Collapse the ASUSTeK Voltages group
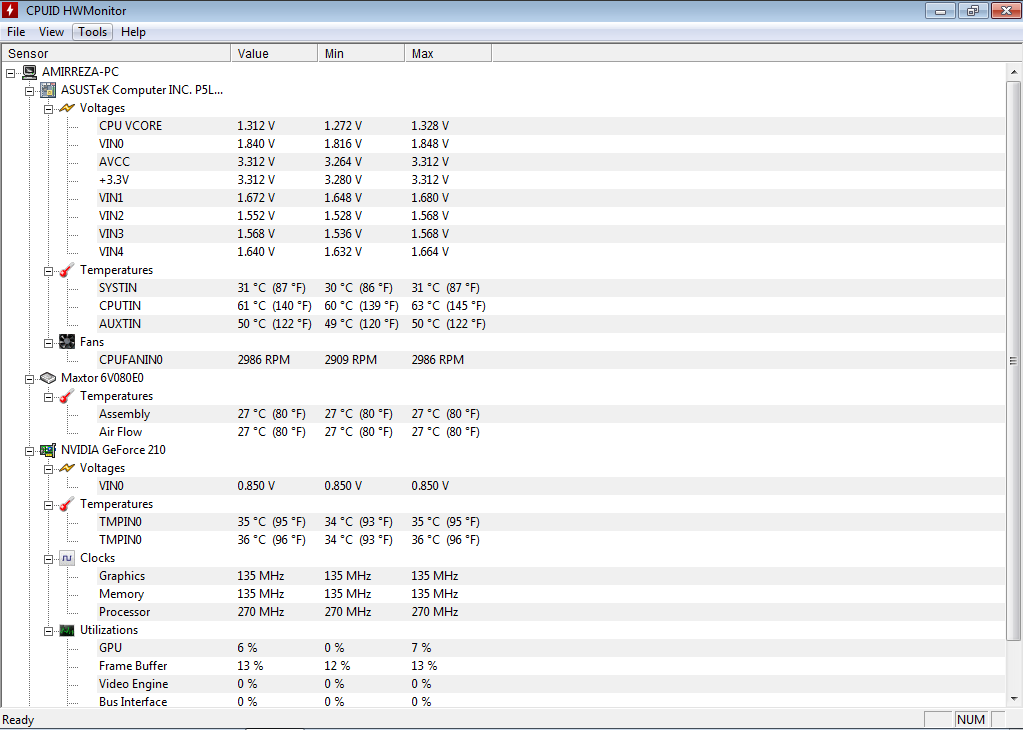This screenshot has width=1023, height=730. pos(48,110)
